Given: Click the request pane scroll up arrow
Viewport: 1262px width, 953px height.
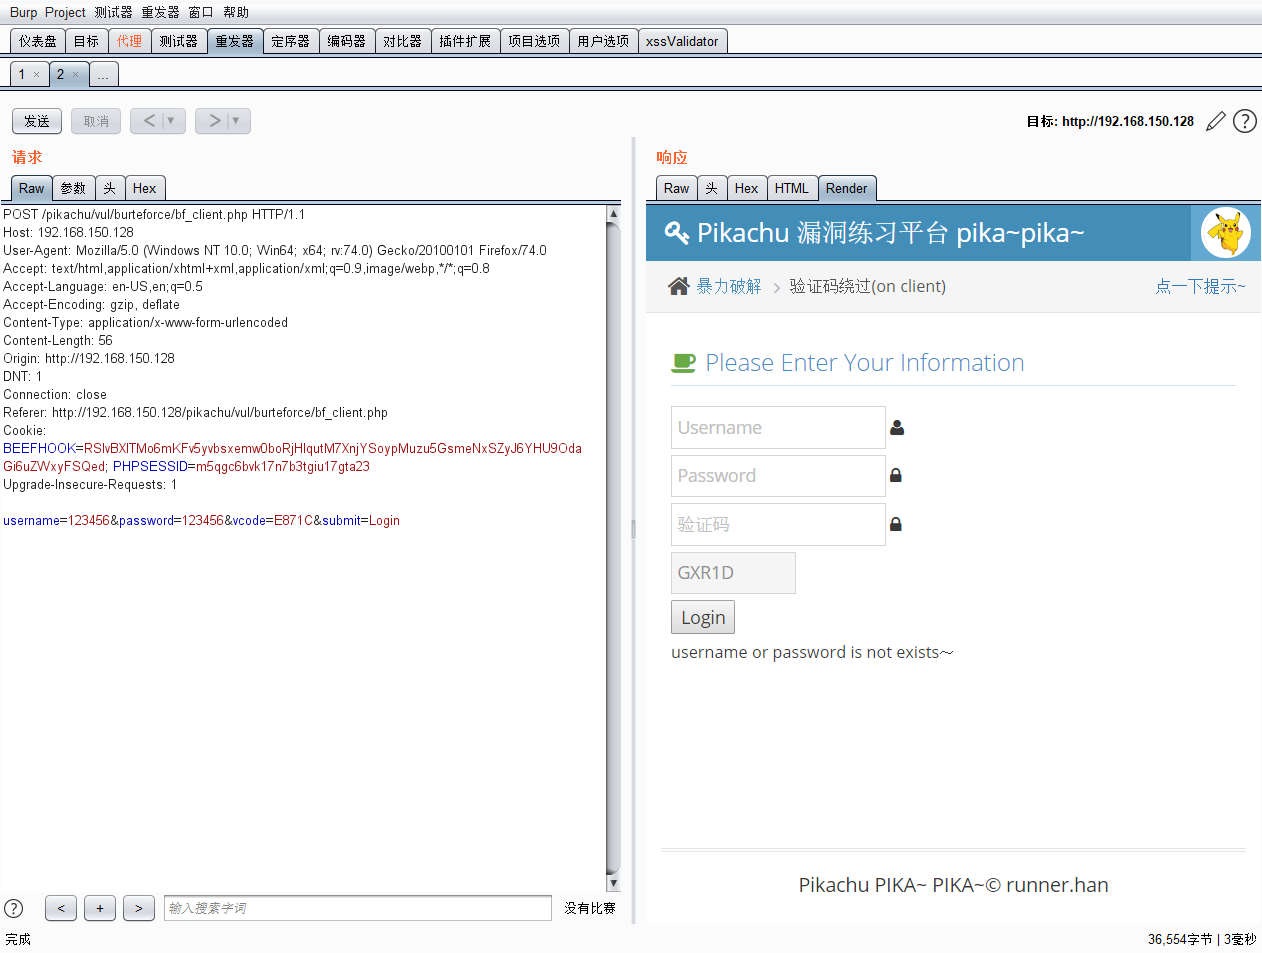Looking at the screenshot, I should point(613,213).
